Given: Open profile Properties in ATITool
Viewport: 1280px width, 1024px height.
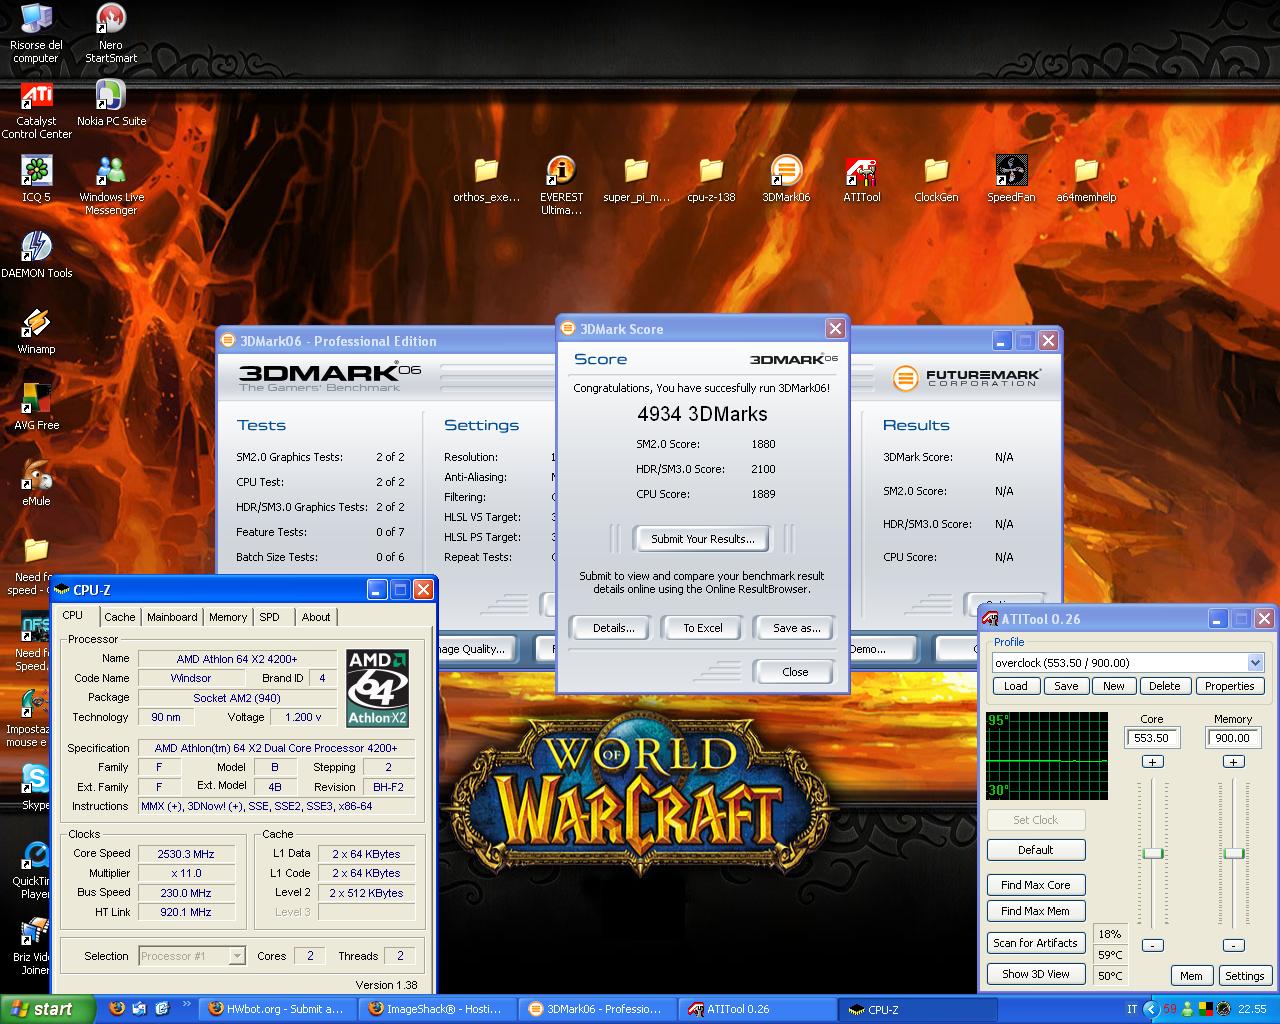Looking at the screenshot, I should click(x=1229, y=686).
